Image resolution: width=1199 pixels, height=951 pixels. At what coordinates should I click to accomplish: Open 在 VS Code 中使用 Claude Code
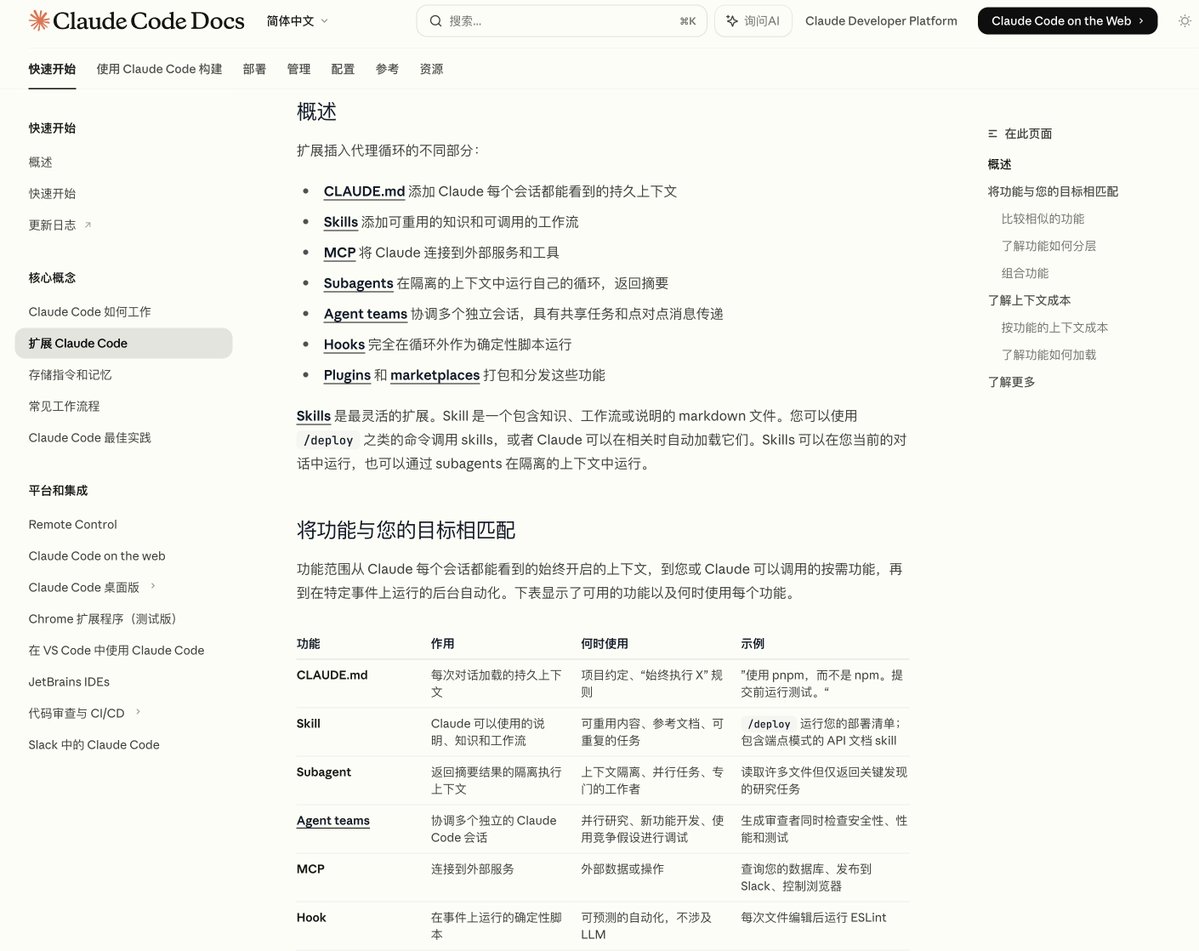[x=116, y=650]
